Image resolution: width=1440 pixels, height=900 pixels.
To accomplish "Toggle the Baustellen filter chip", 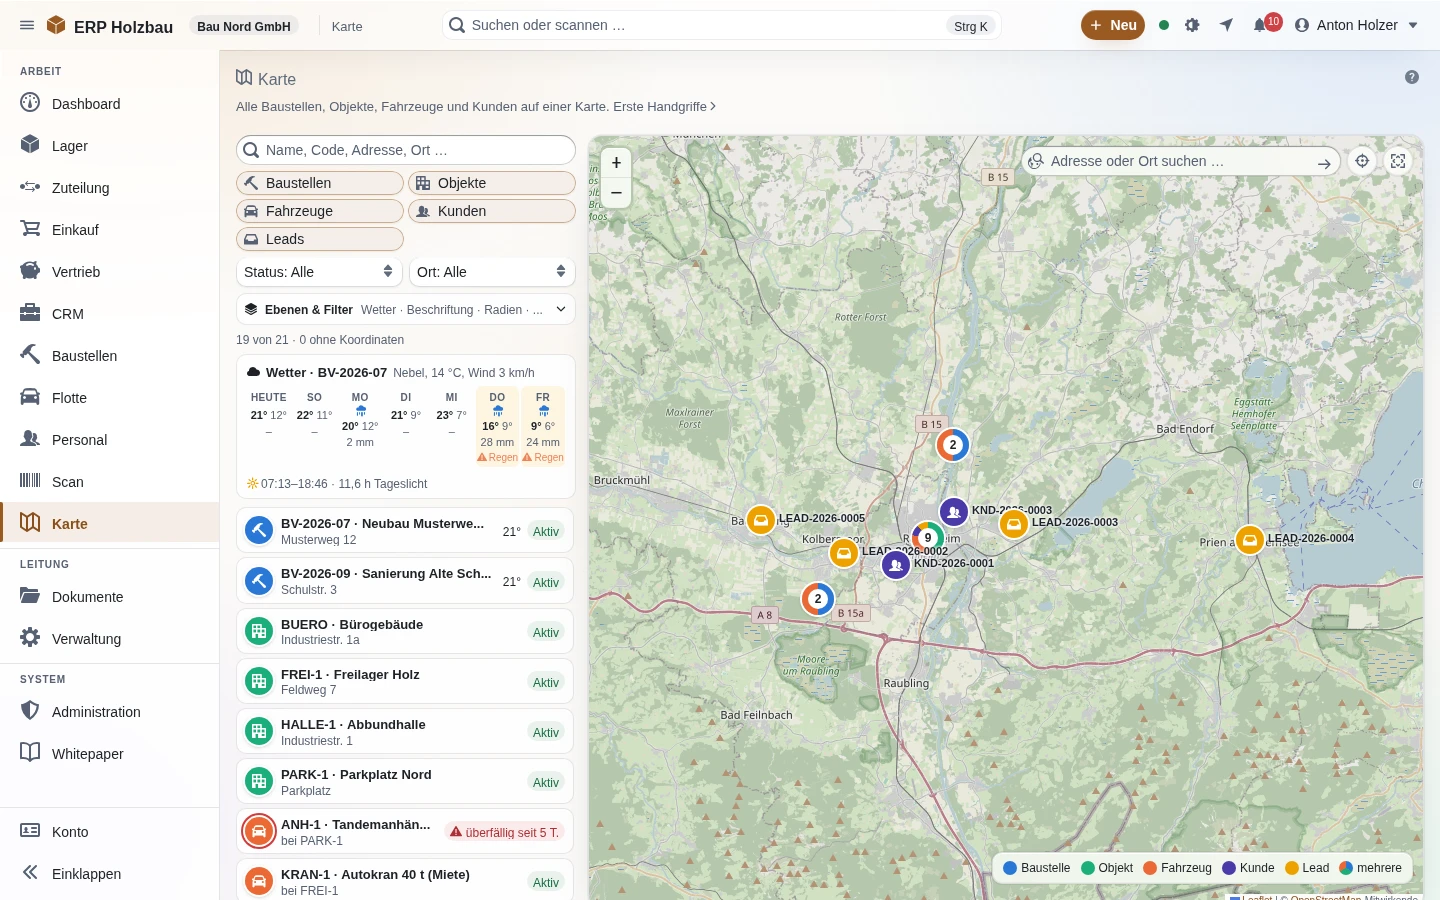I will click(x=320, y=183).
